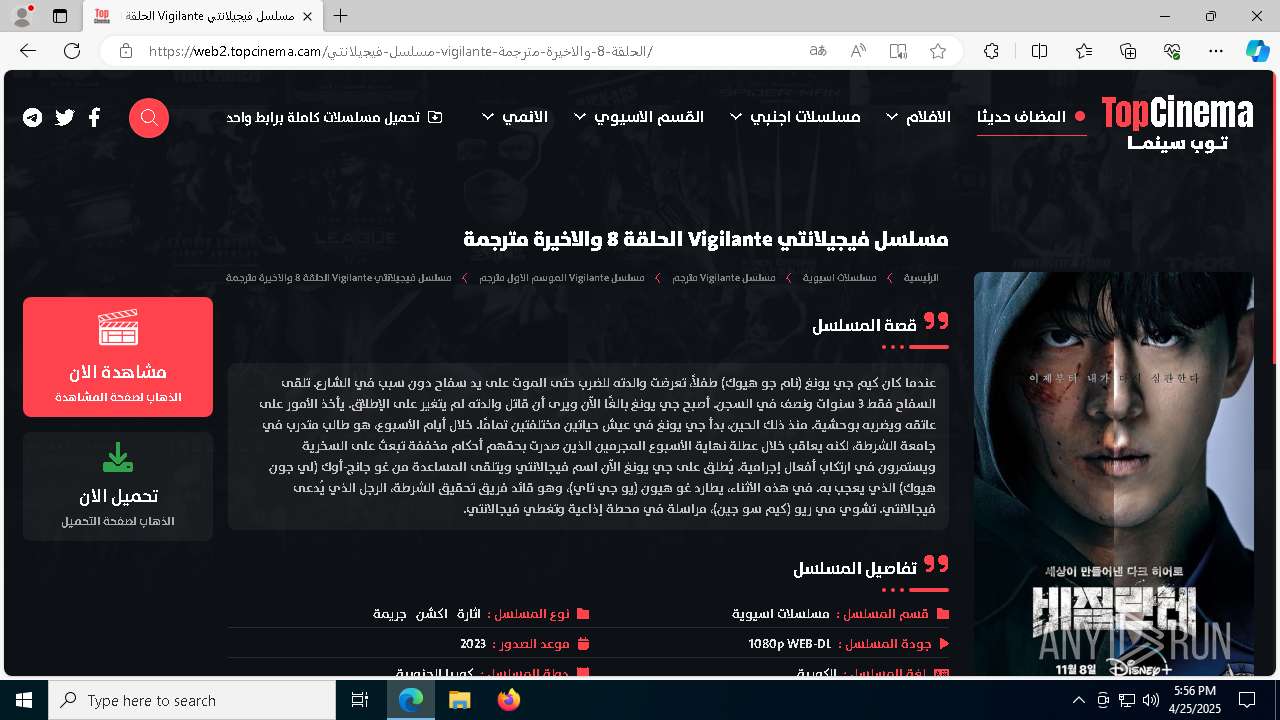Open collections icon in Edge toolbar
Screen dimensions: 1280x720
tap(1128, 51)
